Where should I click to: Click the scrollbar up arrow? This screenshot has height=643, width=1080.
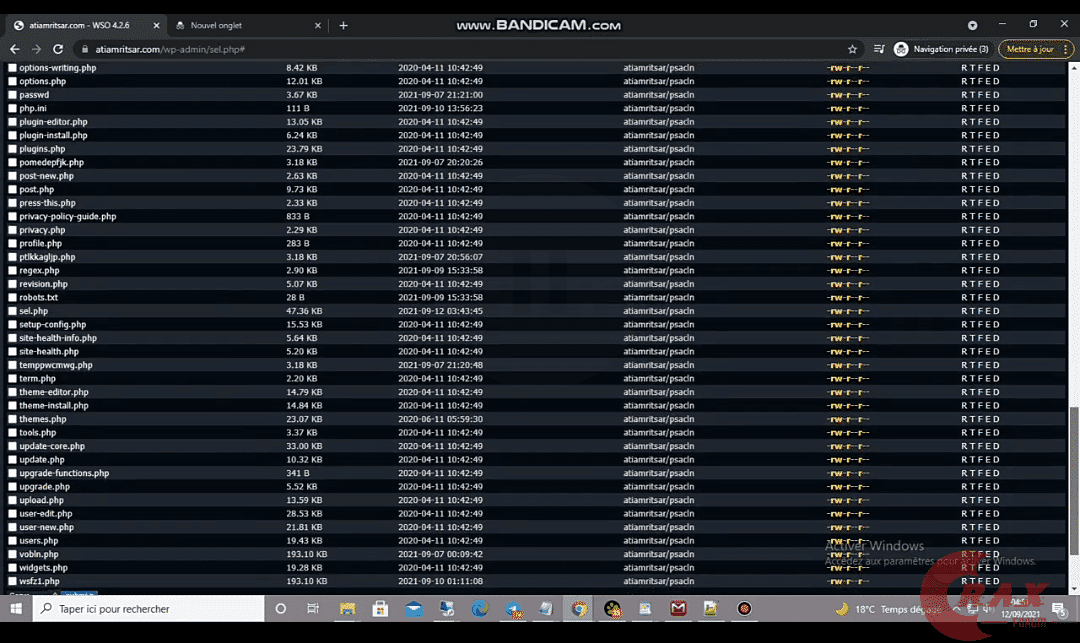click(1073, 67)
